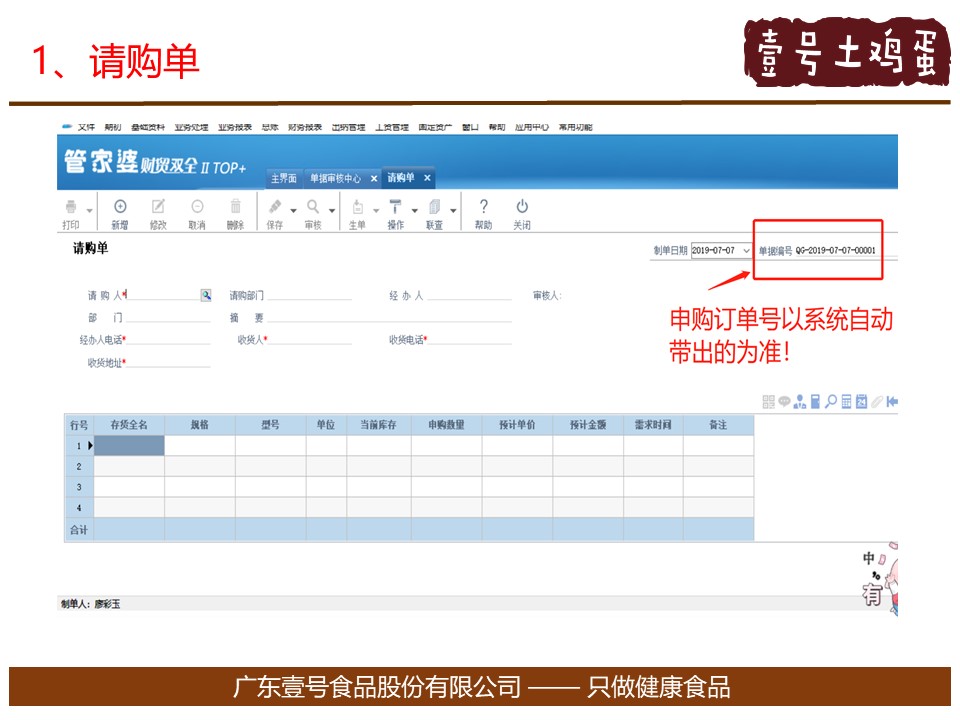
Task: Click the 收货地址 input field
Action: point(168,362)
